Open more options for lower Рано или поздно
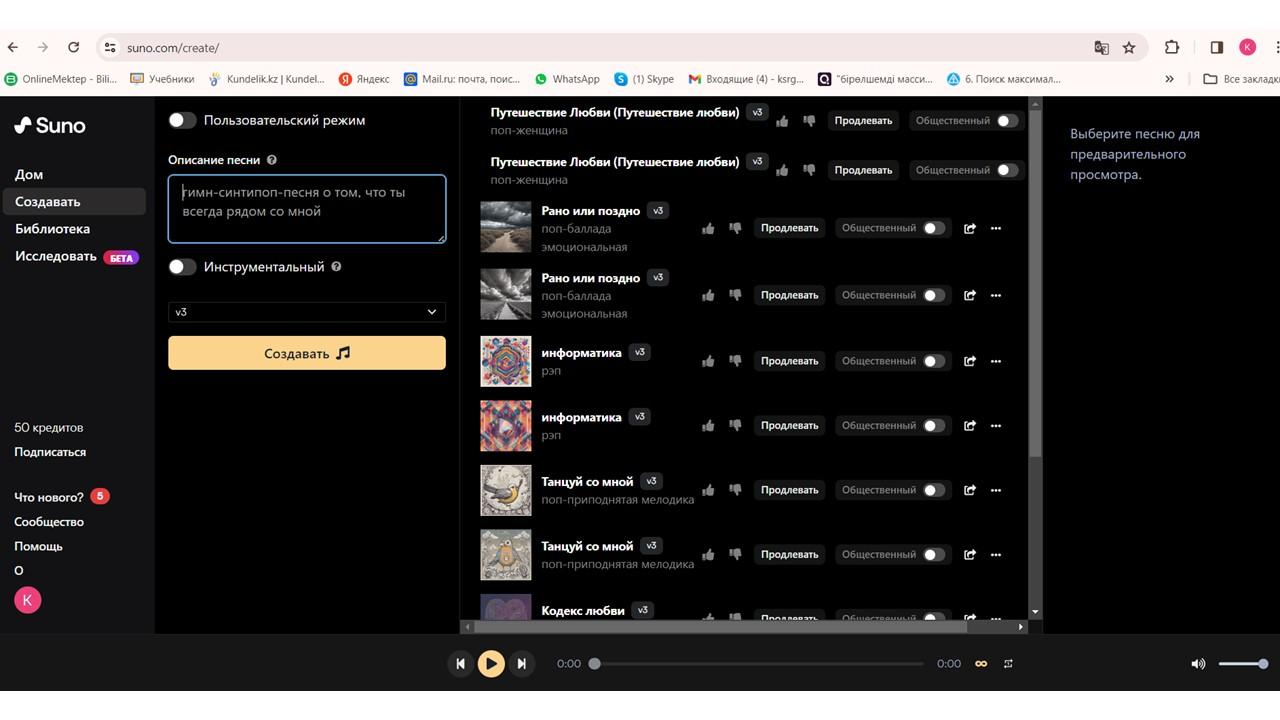 995,295
